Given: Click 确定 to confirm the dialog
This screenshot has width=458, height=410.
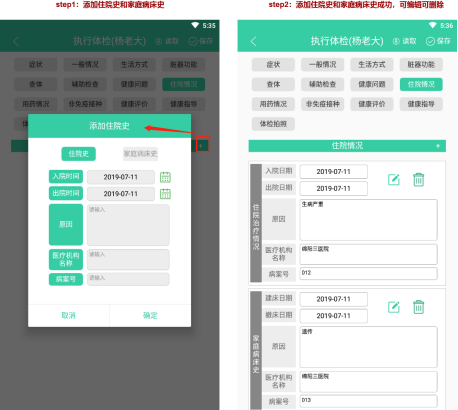Looking at the screenshot, I should (x=150, y=315).
